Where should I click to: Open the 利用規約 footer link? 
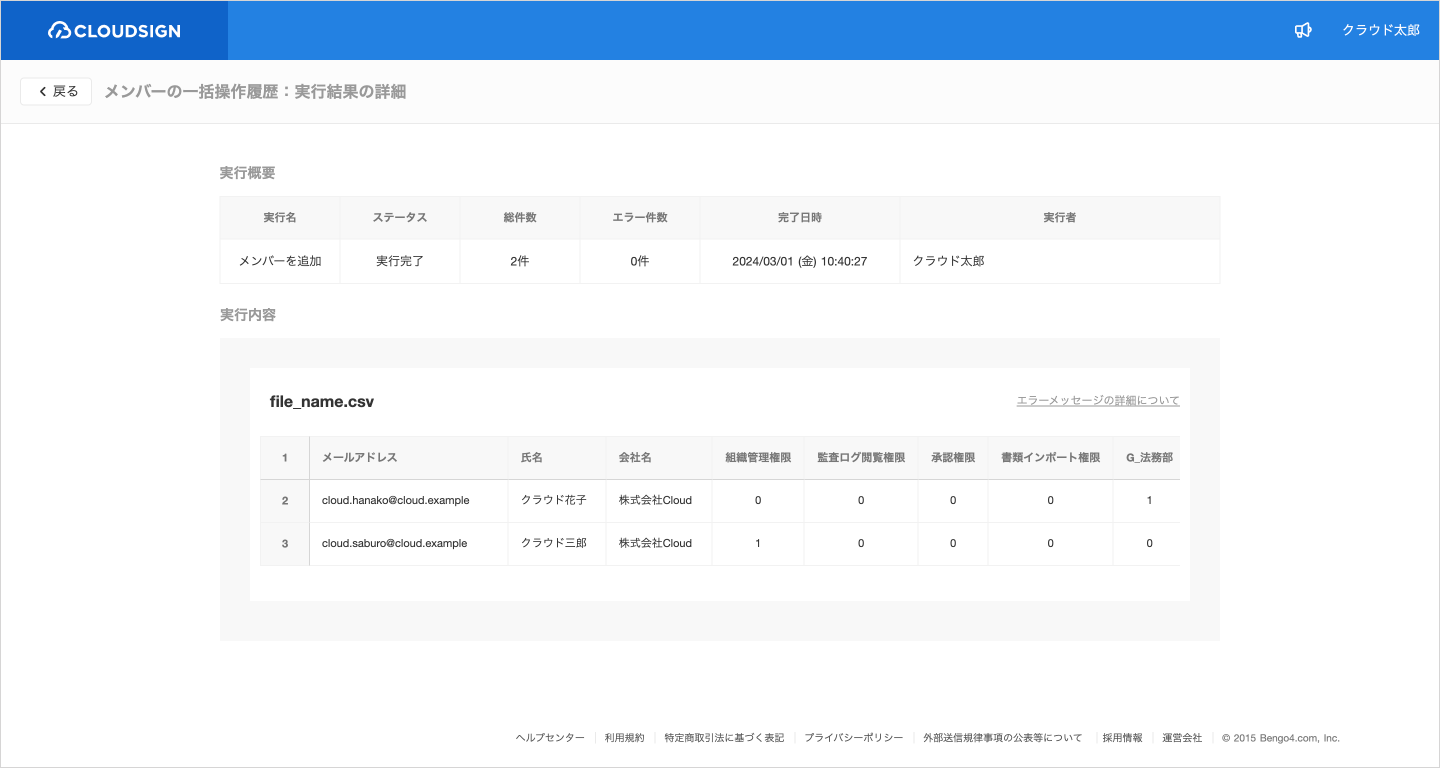click(x=625, y=738)
